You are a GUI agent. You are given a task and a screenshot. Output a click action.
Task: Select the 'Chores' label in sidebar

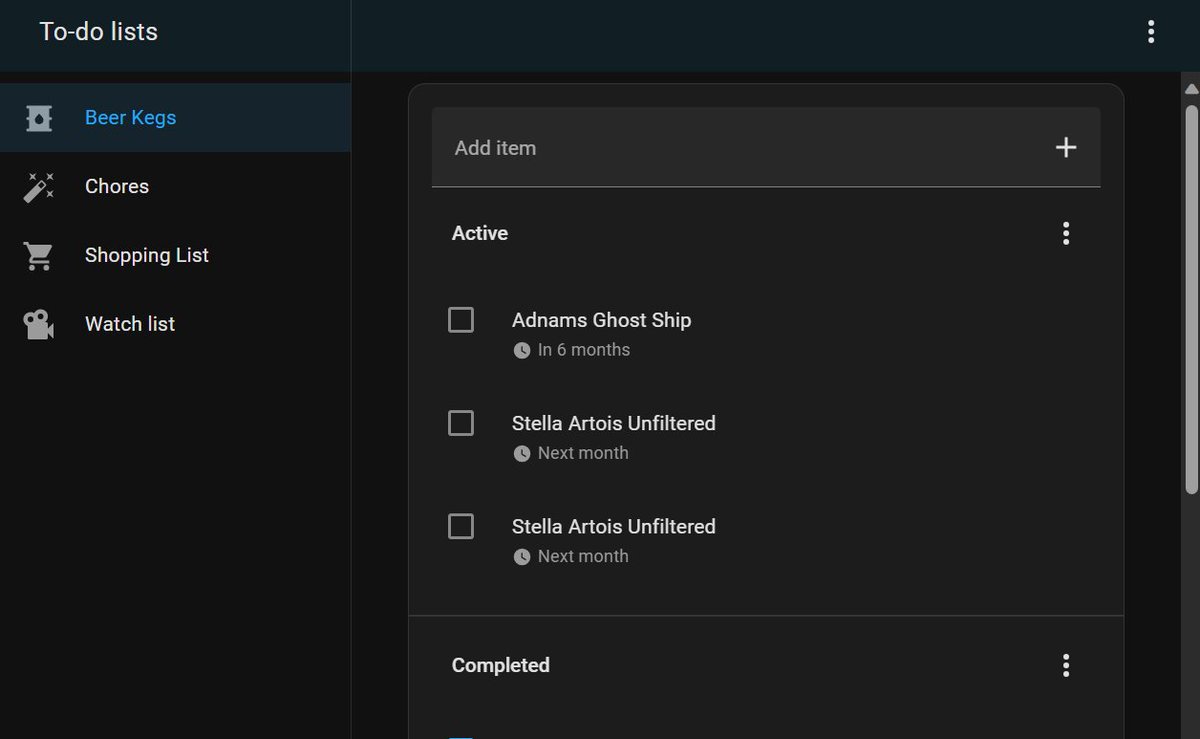click(117, 187)
